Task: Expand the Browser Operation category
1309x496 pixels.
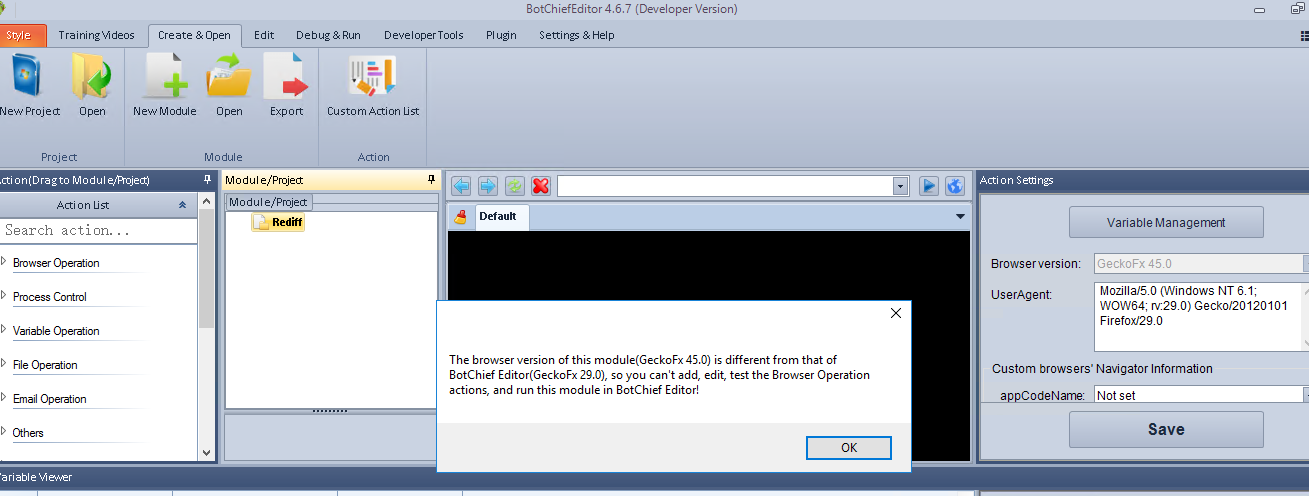Action: [4, 262]
